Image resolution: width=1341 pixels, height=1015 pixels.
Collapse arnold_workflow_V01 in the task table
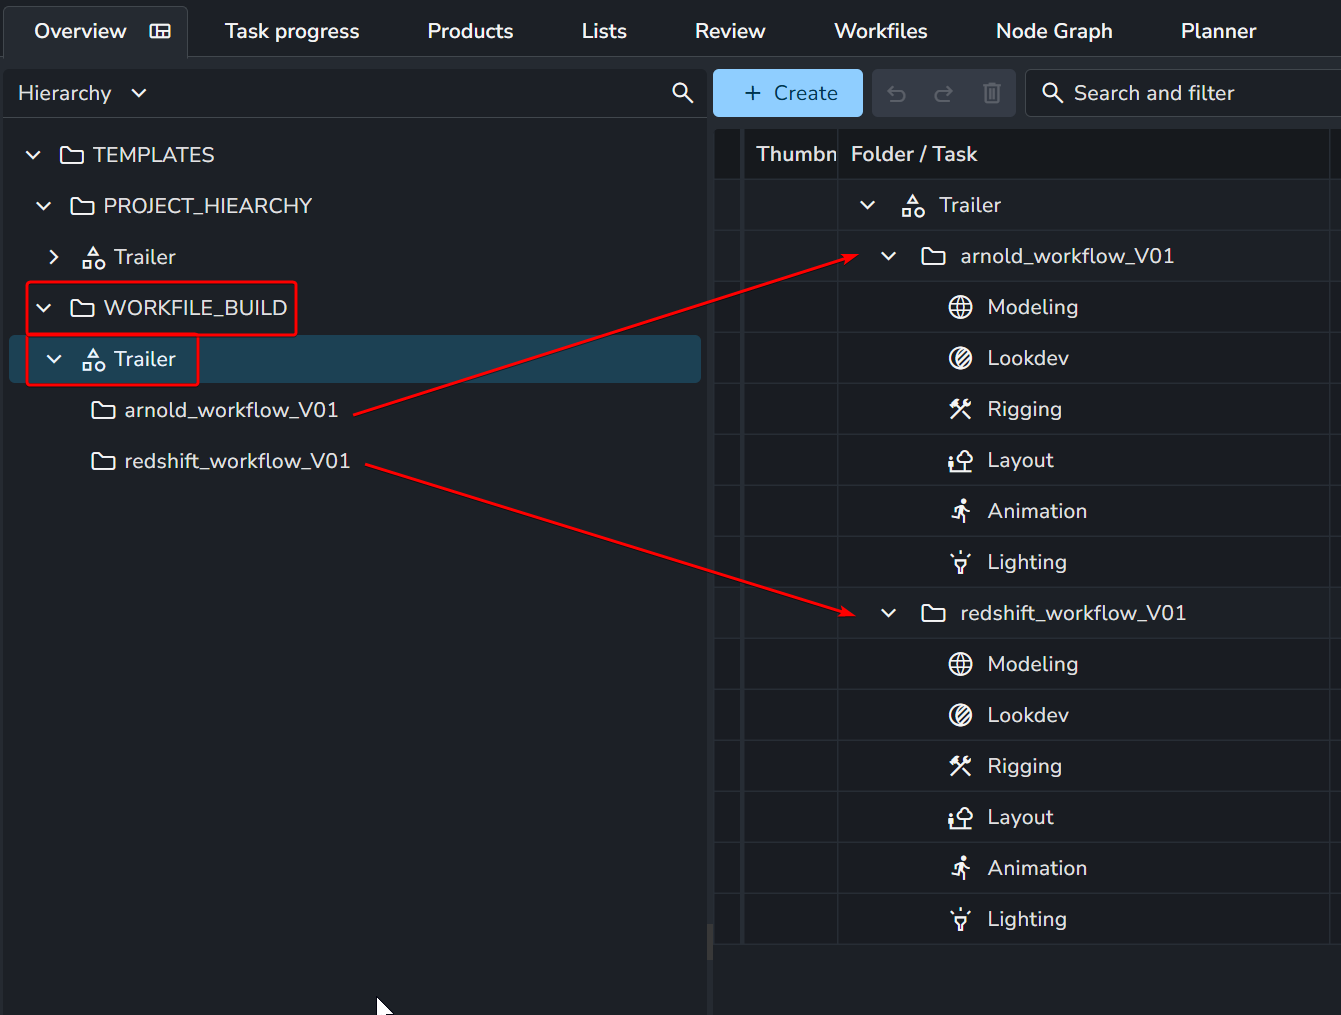click(x=888, y=256)
